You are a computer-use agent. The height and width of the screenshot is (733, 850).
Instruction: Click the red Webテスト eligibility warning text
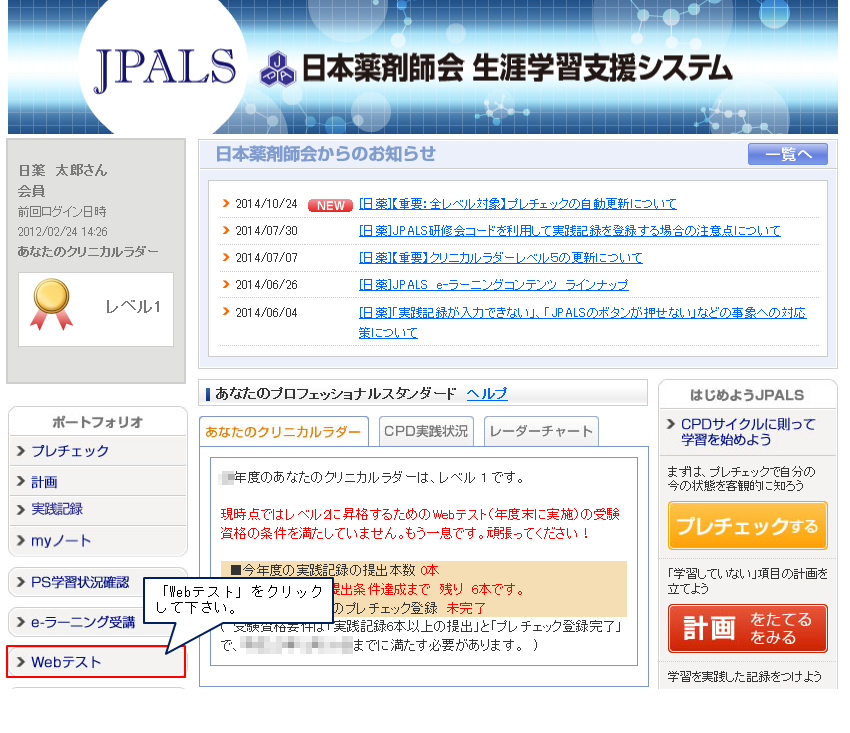pyautogui.click(x=420, y=524)
